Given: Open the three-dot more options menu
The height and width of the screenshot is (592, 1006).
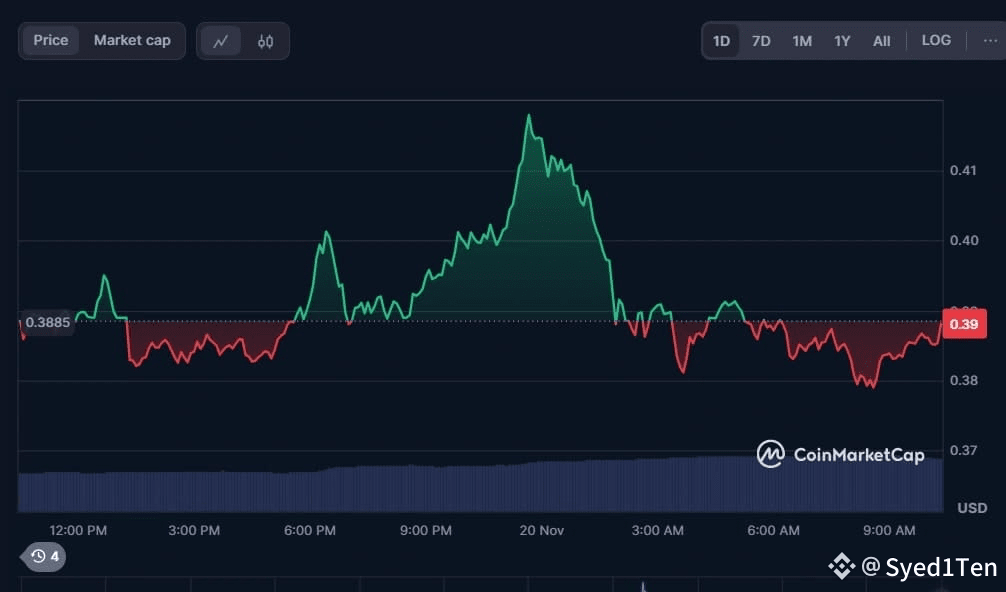Looking at the screenshot, I should pos(990,40).
